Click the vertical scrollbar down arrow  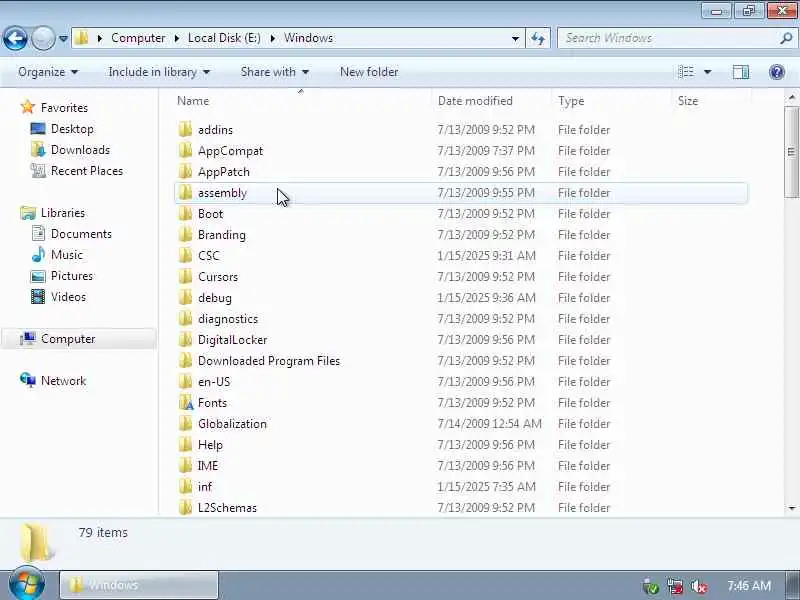(792, 508)
